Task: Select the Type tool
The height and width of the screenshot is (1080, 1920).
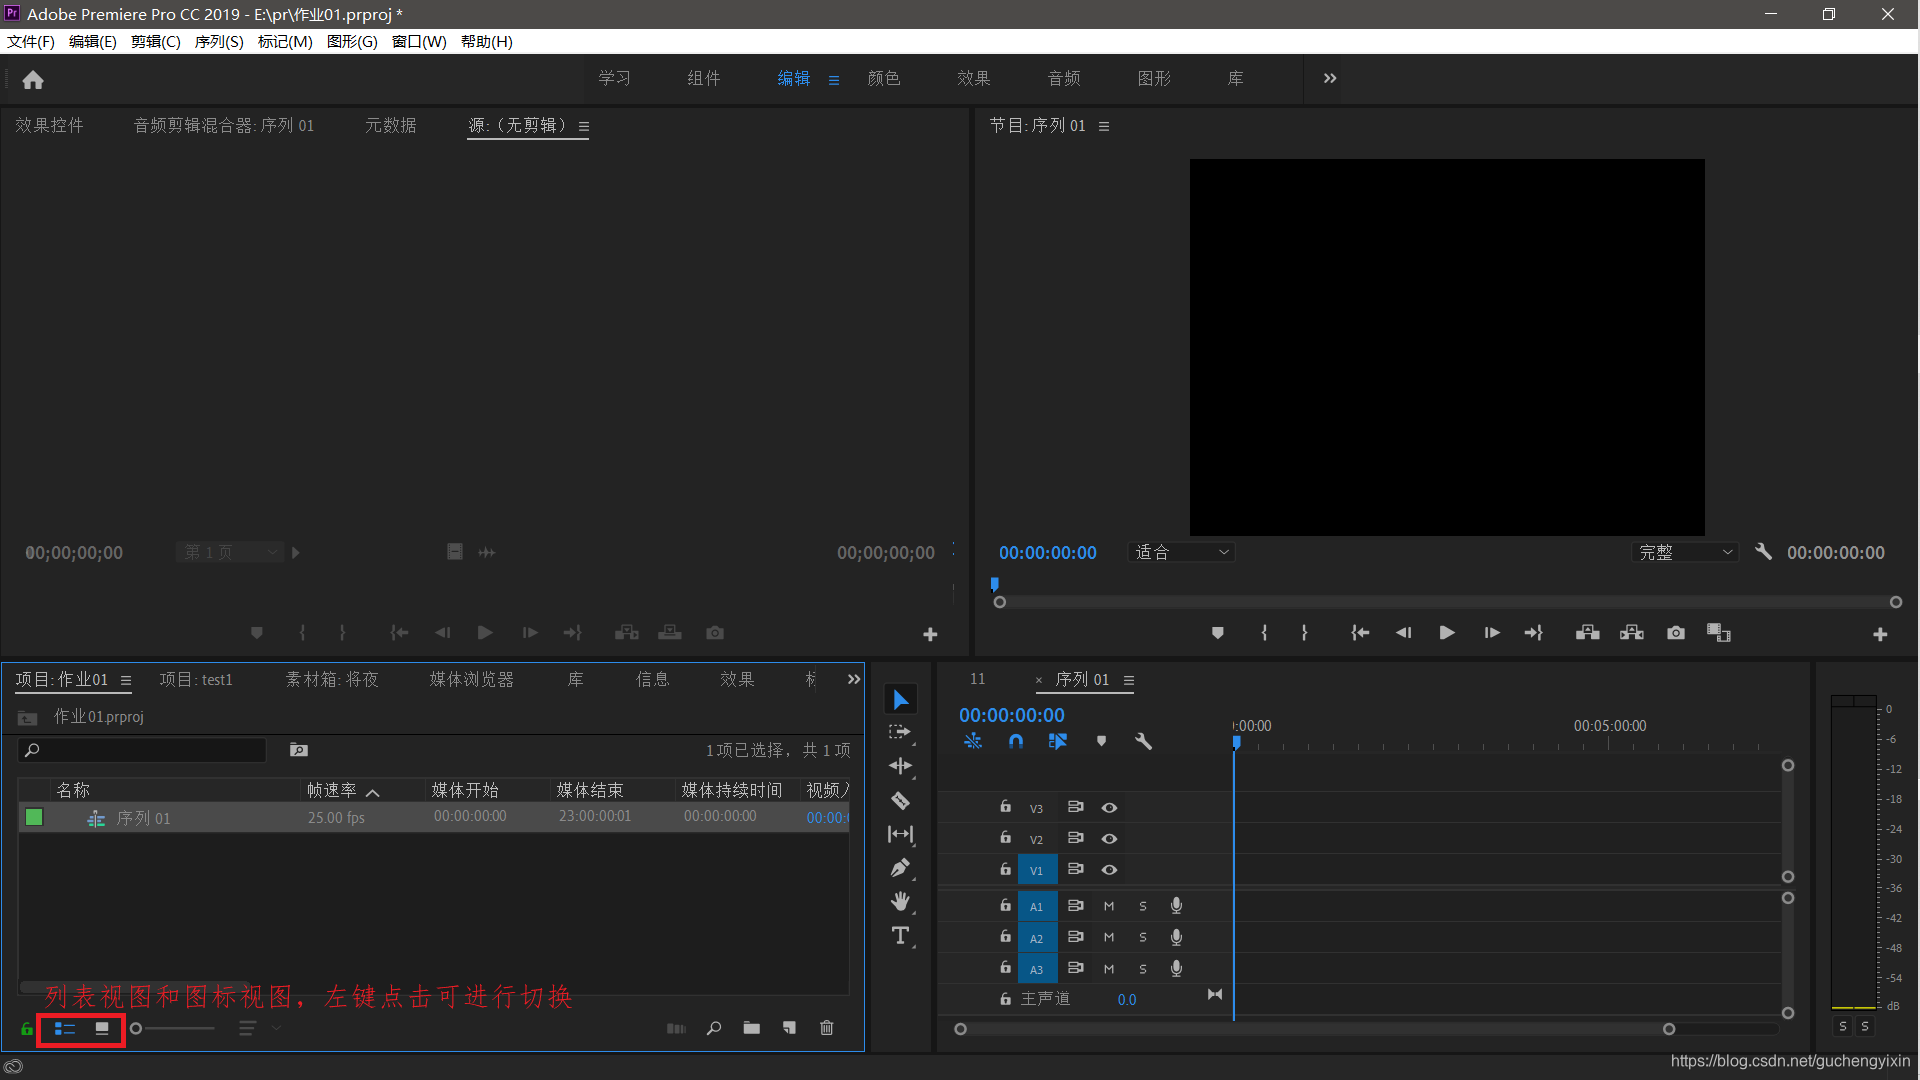Action: click(x=900, y=935)
